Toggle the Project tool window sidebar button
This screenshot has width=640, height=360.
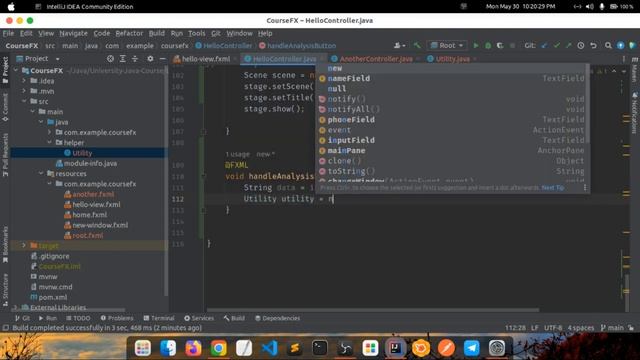5,70
